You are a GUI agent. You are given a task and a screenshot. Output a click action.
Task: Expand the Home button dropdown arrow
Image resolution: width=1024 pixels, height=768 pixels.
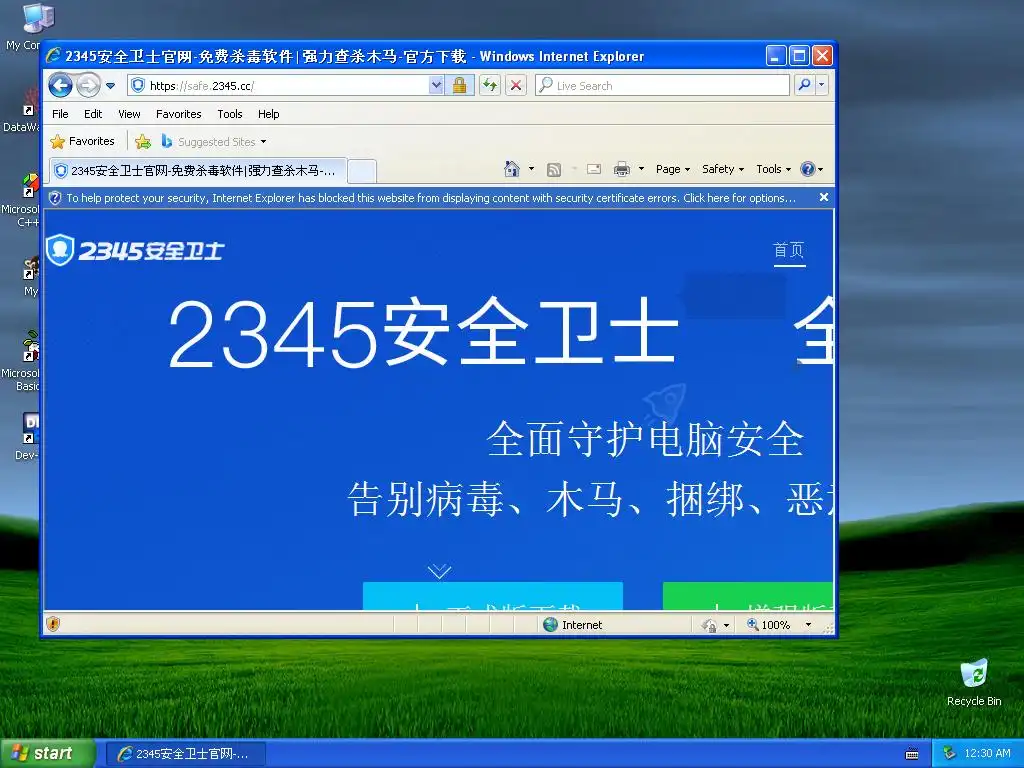[531, 169]
